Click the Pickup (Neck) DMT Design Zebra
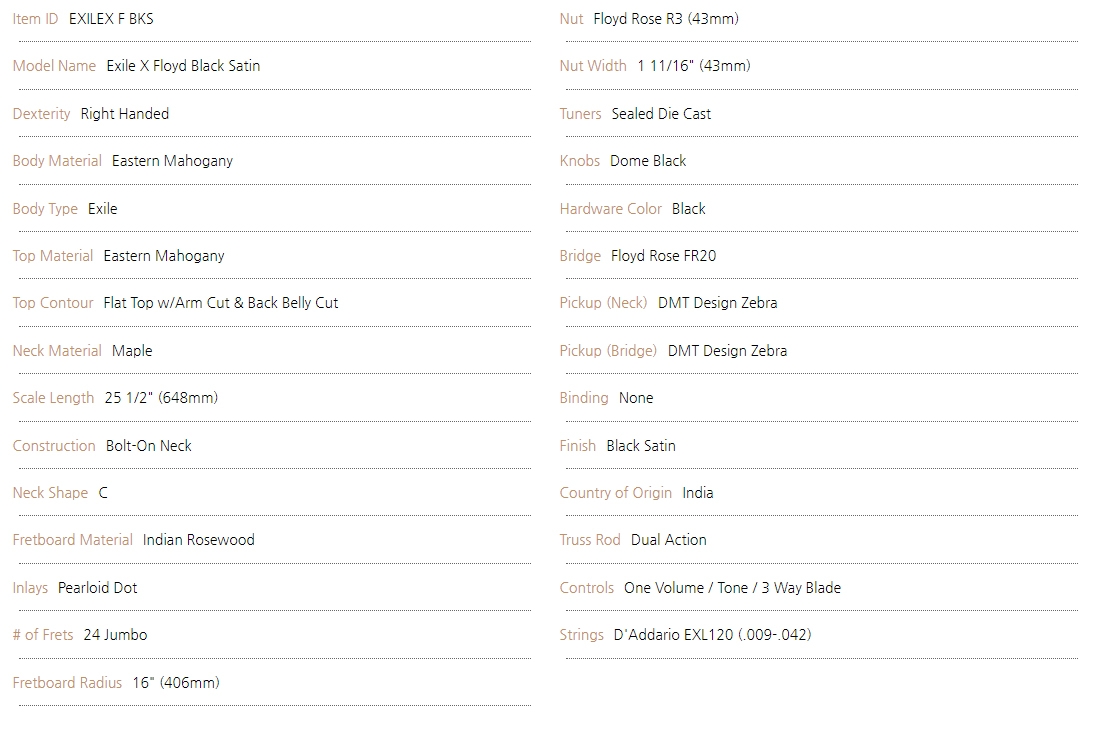This screenshot has height=731, width=1106. [717, 303]
